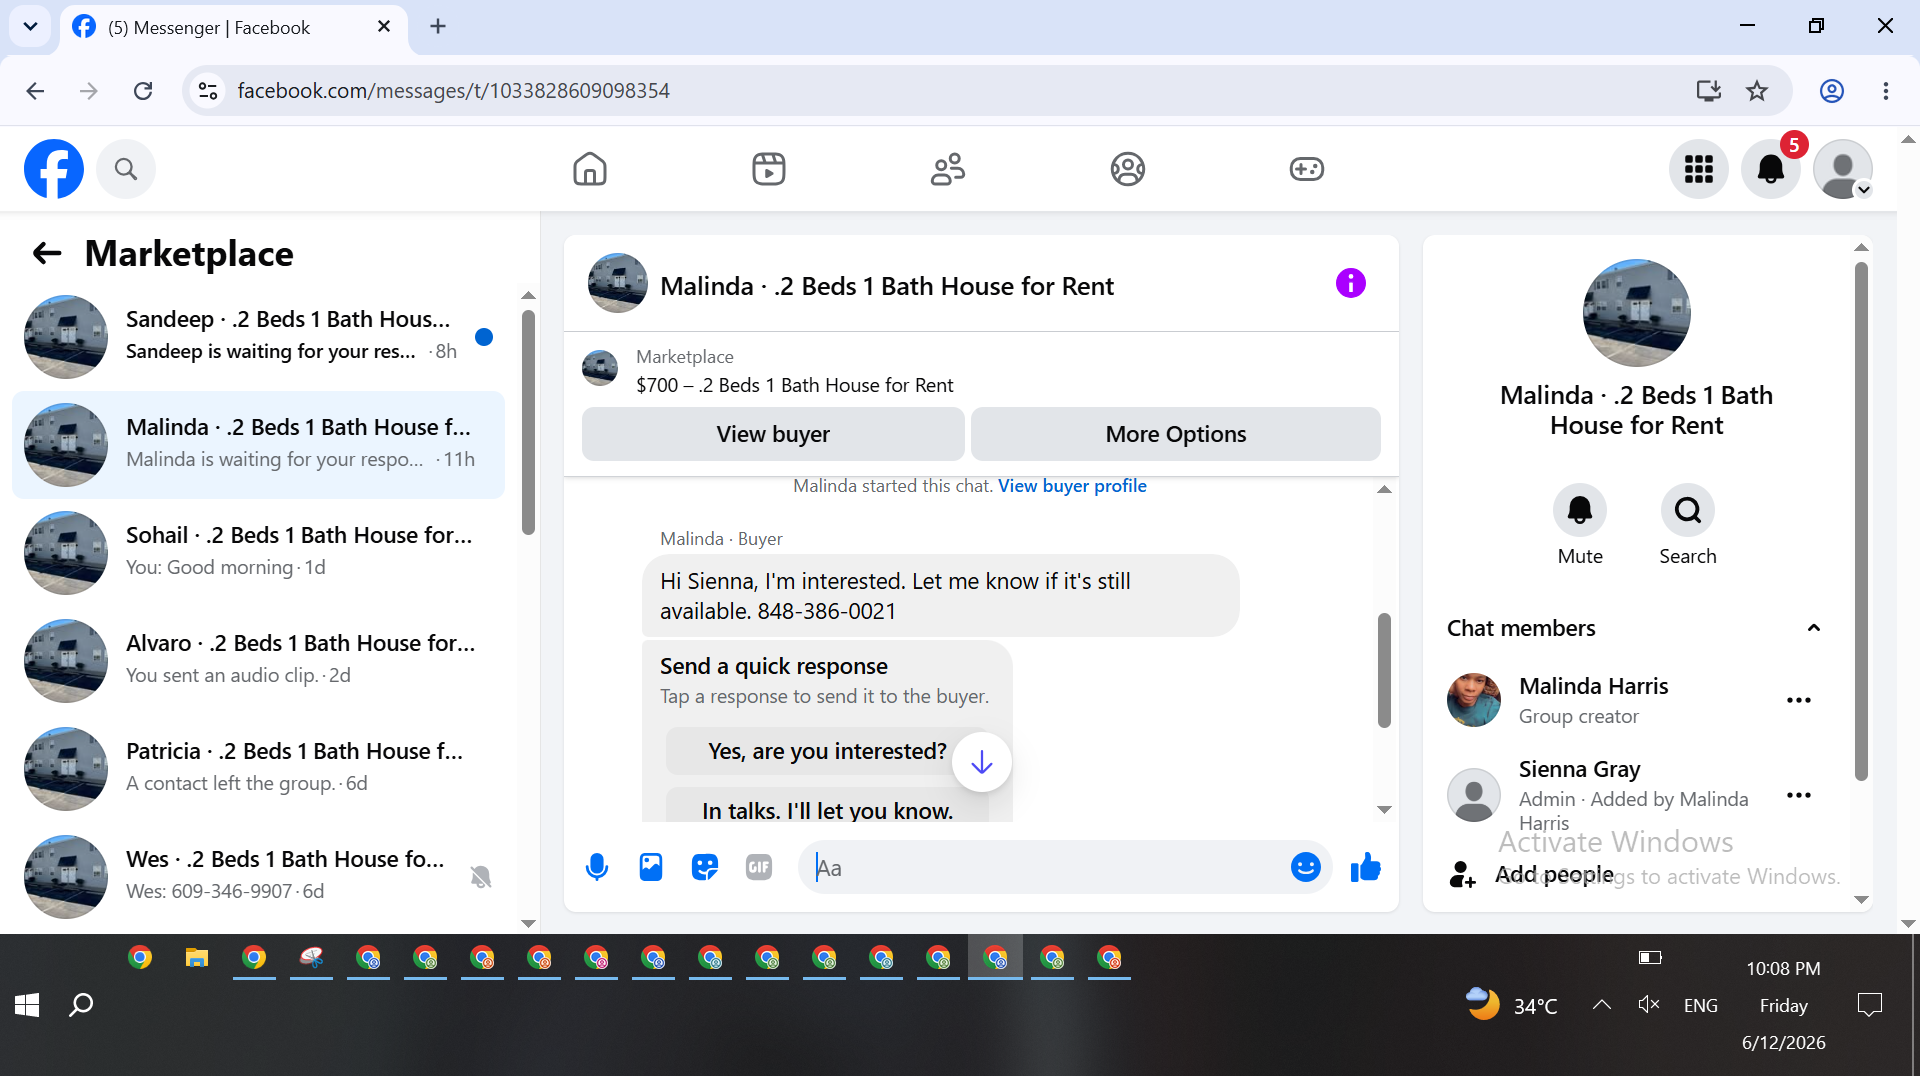Open More Options for the listing
1920x1076 pixels.
(1176, 434)
